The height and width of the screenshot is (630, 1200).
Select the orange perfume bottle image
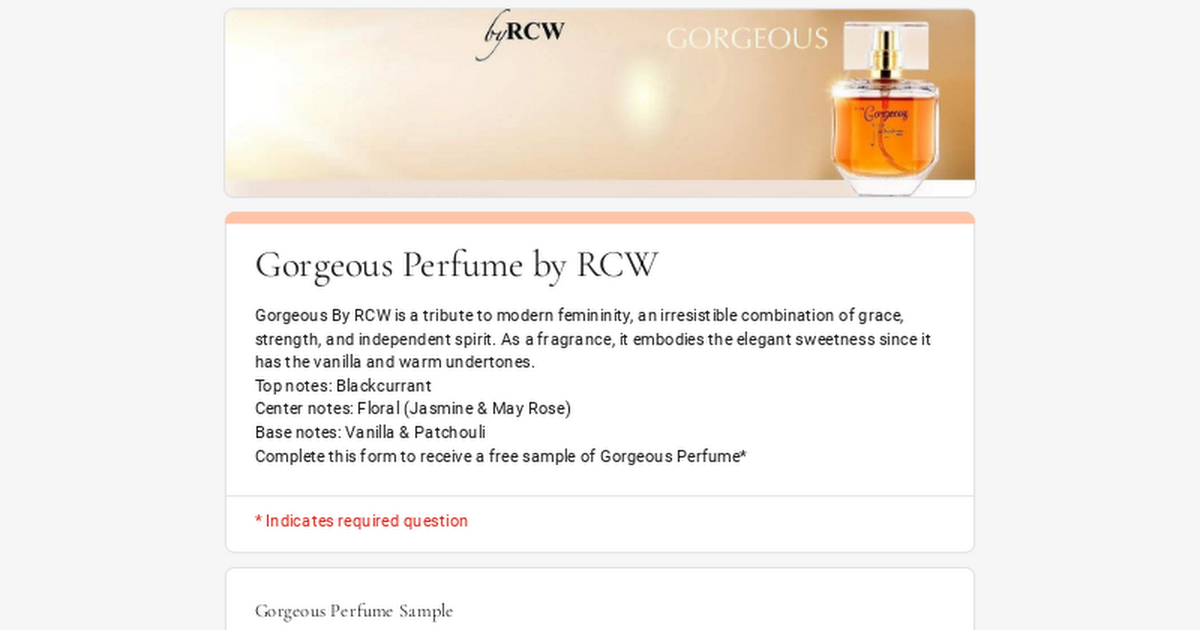point(885,107)
